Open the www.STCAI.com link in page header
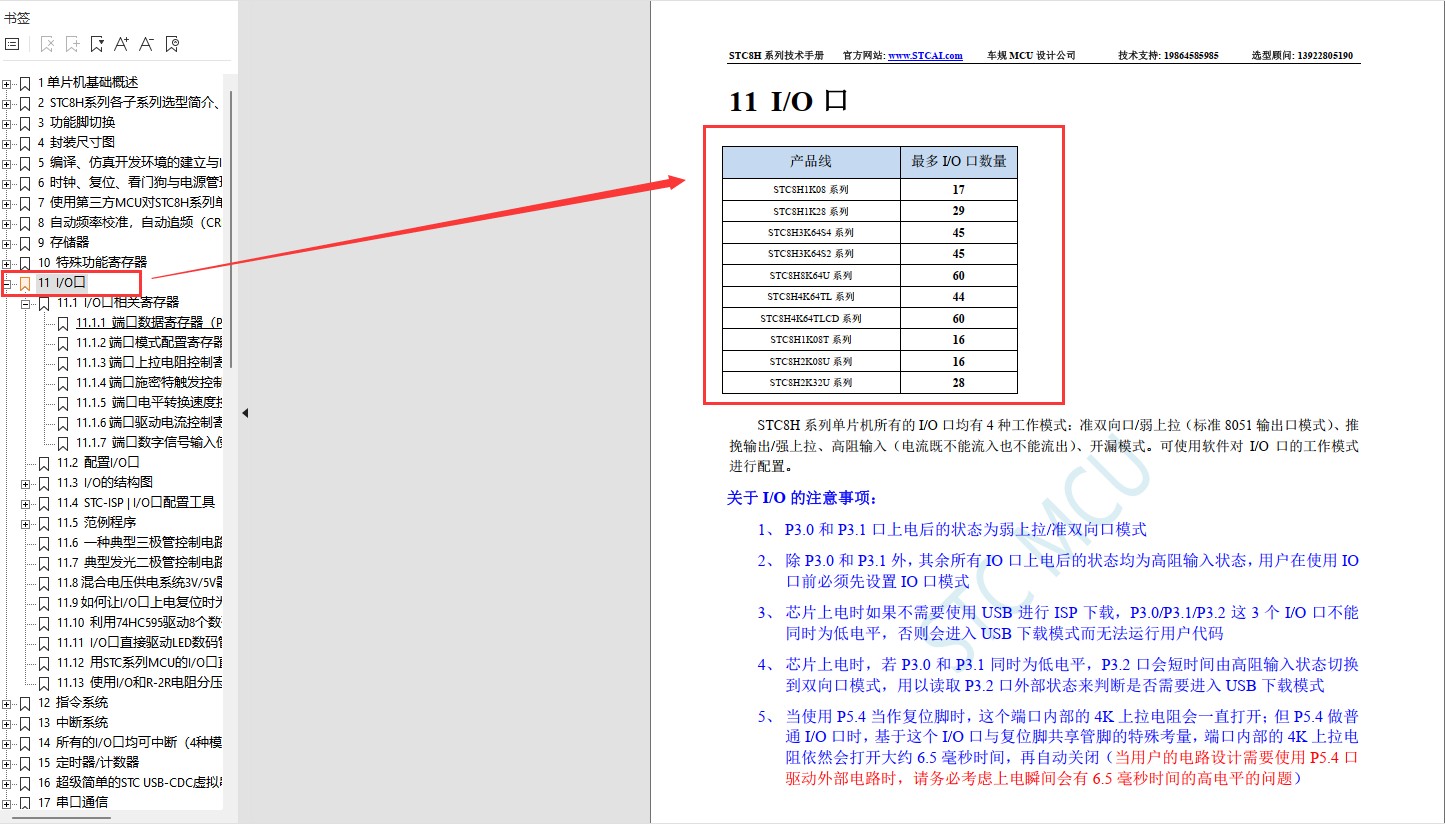 [925, 56]
